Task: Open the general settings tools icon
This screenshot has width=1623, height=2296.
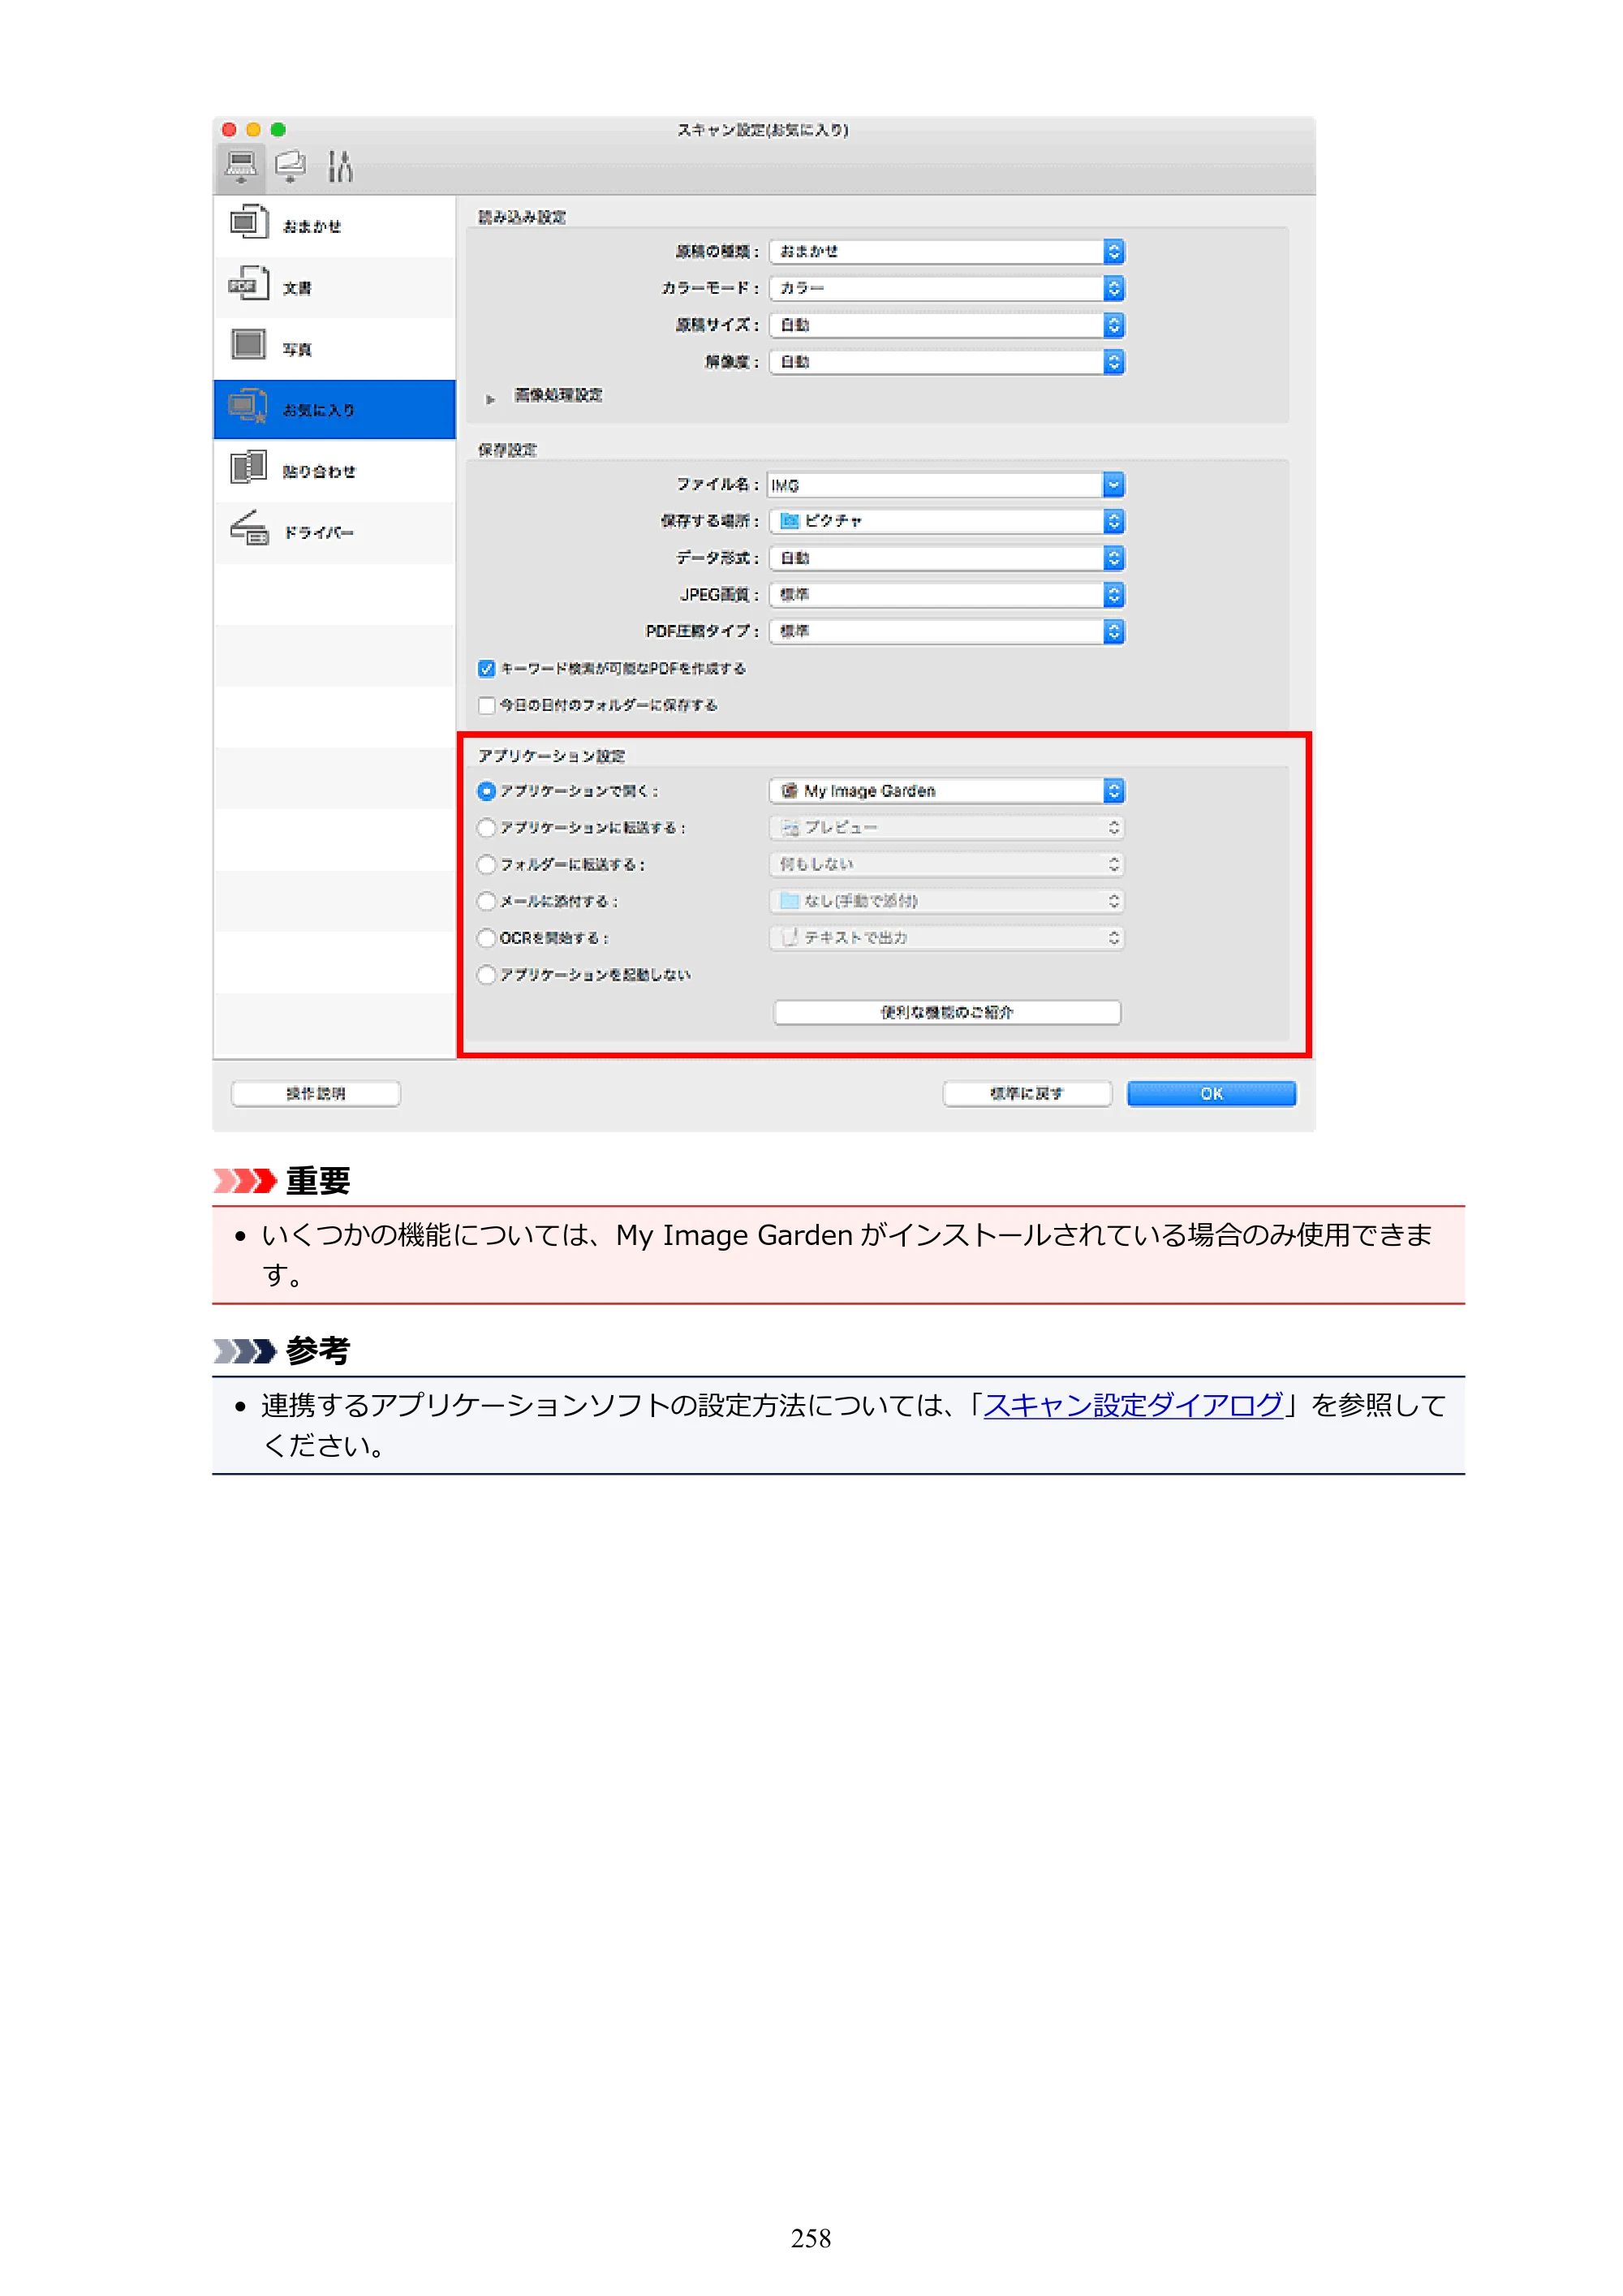Action: click(340, 166)
